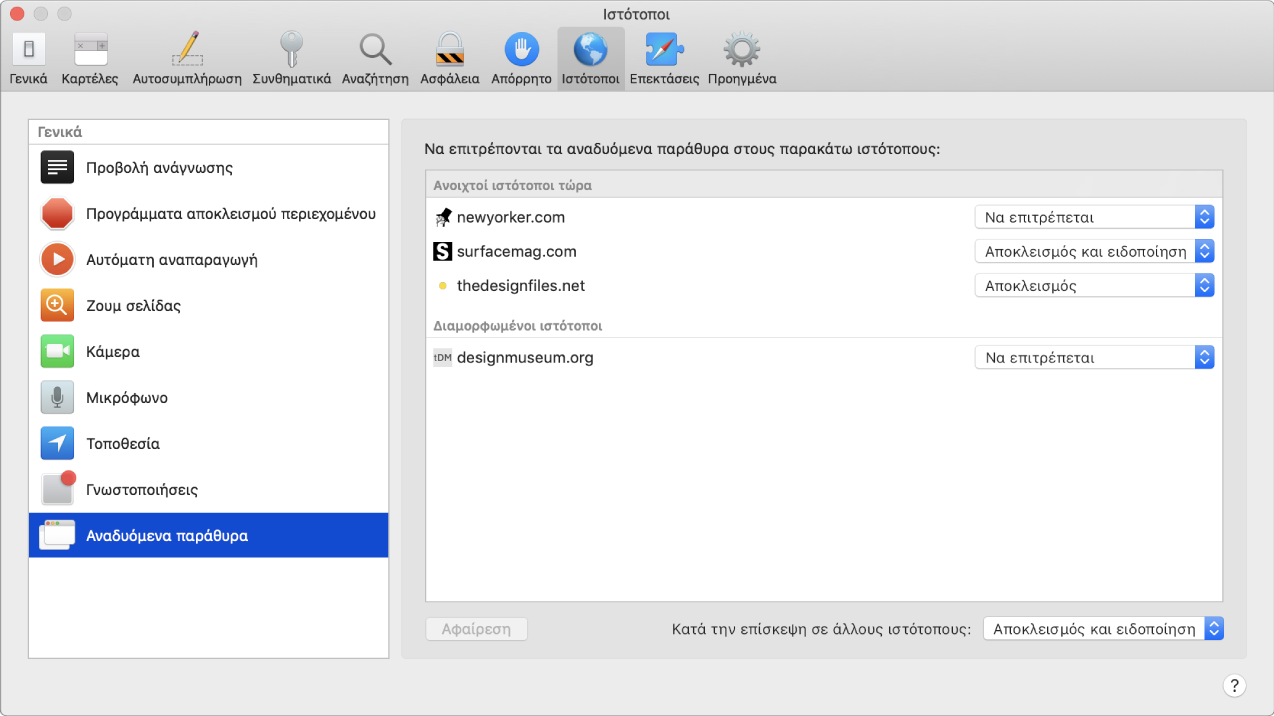This screenshot has height=716, width=1274.
Task: Click the Αφαίρεση button
Action: point(477,629)
